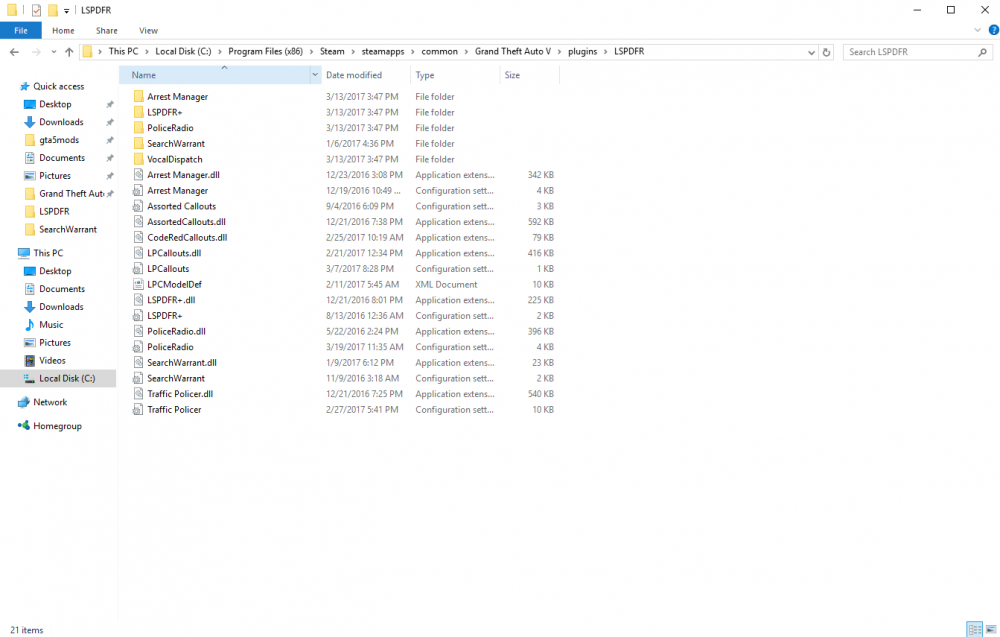The width and height of the screenshot is (1000, 637).
Task: Select pinned Downloads under Quick access
Action: pyautogui.click(x=61, y=122)
